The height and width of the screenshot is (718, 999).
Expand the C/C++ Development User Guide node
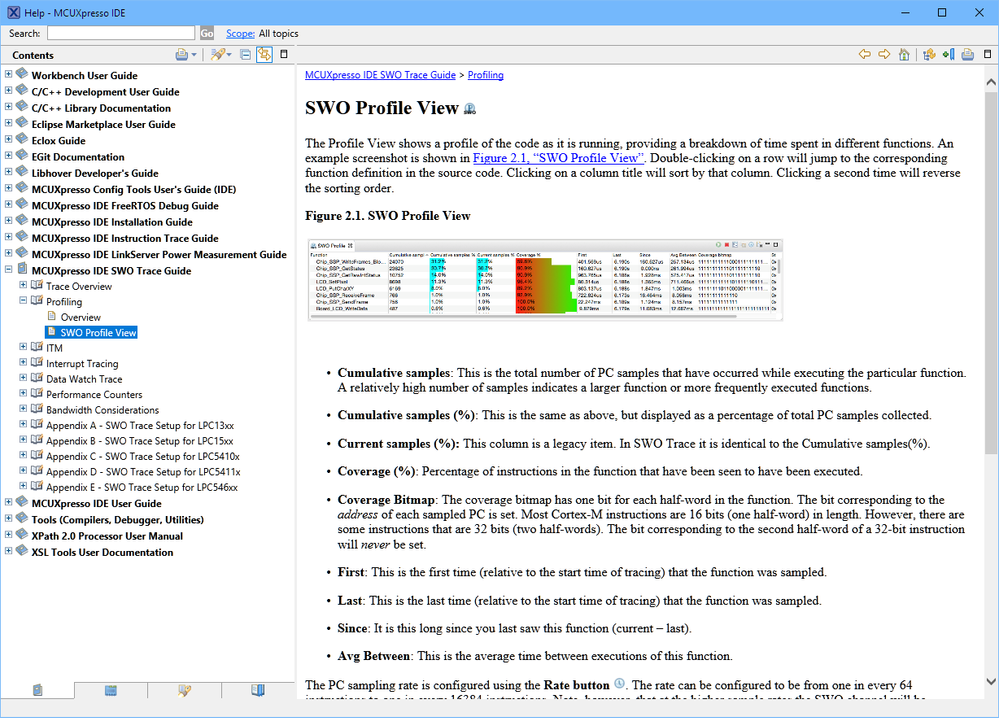pos(8,90)
